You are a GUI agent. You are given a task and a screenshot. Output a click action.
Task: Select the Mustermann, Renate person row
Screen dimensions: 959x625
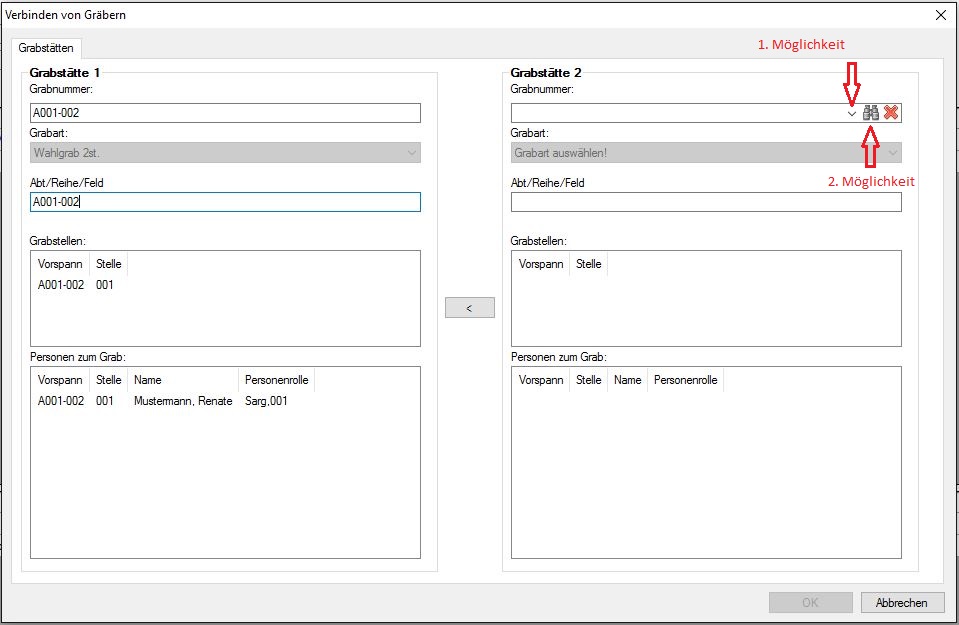tap(182, 401)
